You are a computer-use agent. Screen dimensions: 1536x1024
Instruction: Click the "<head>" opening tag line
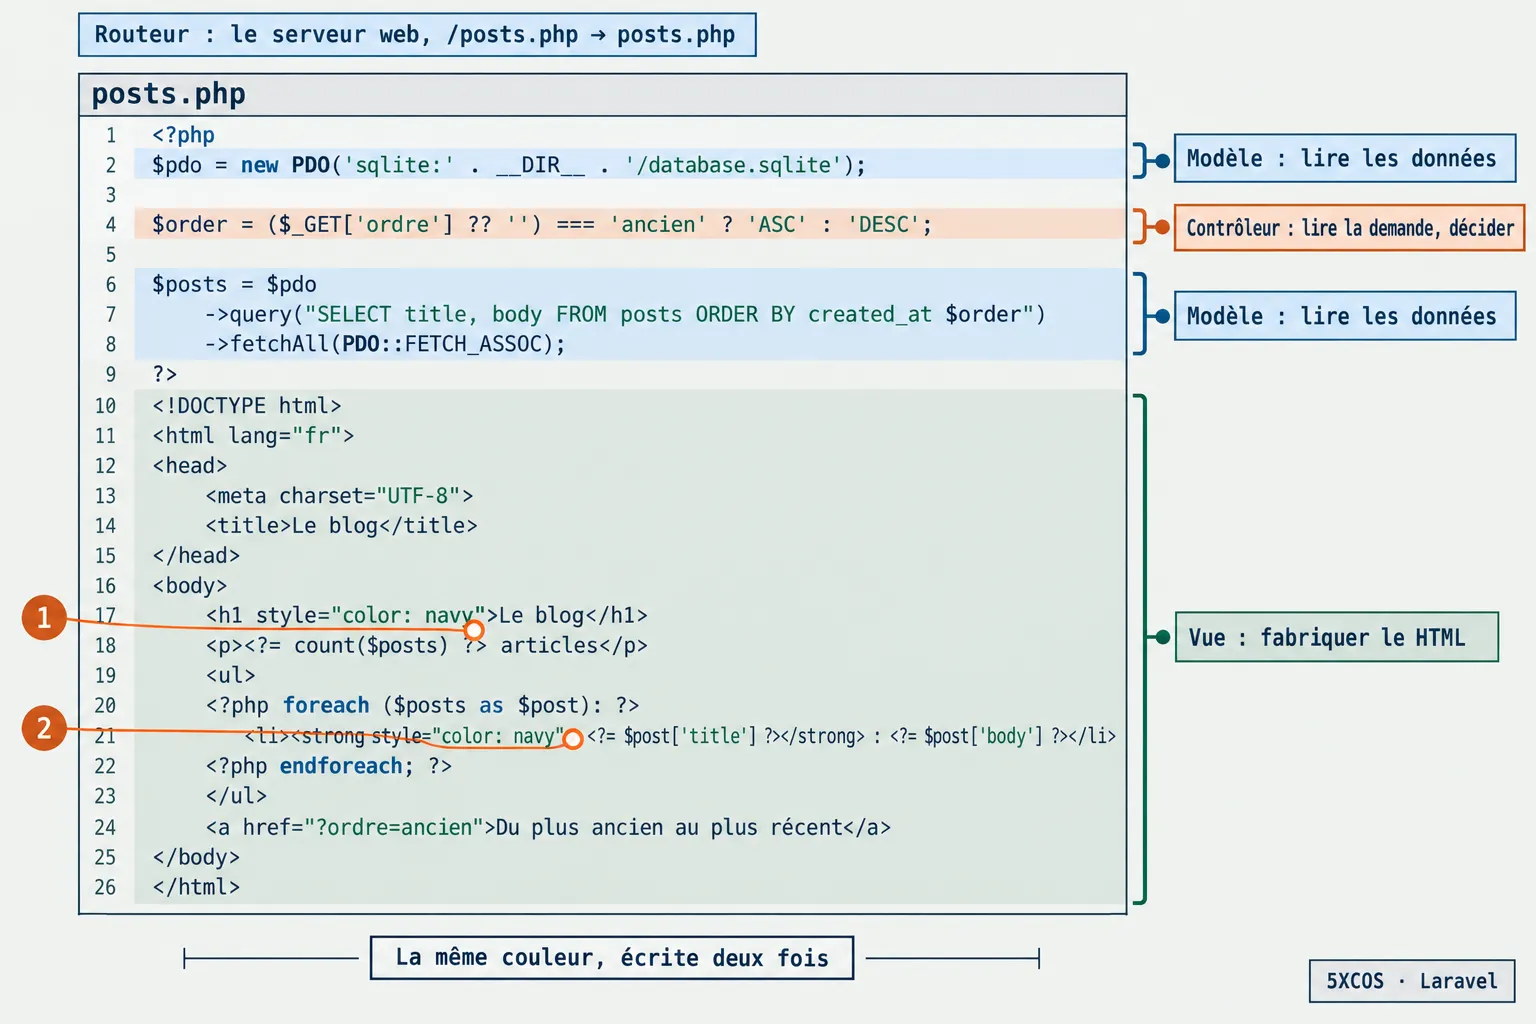(190, 466)
